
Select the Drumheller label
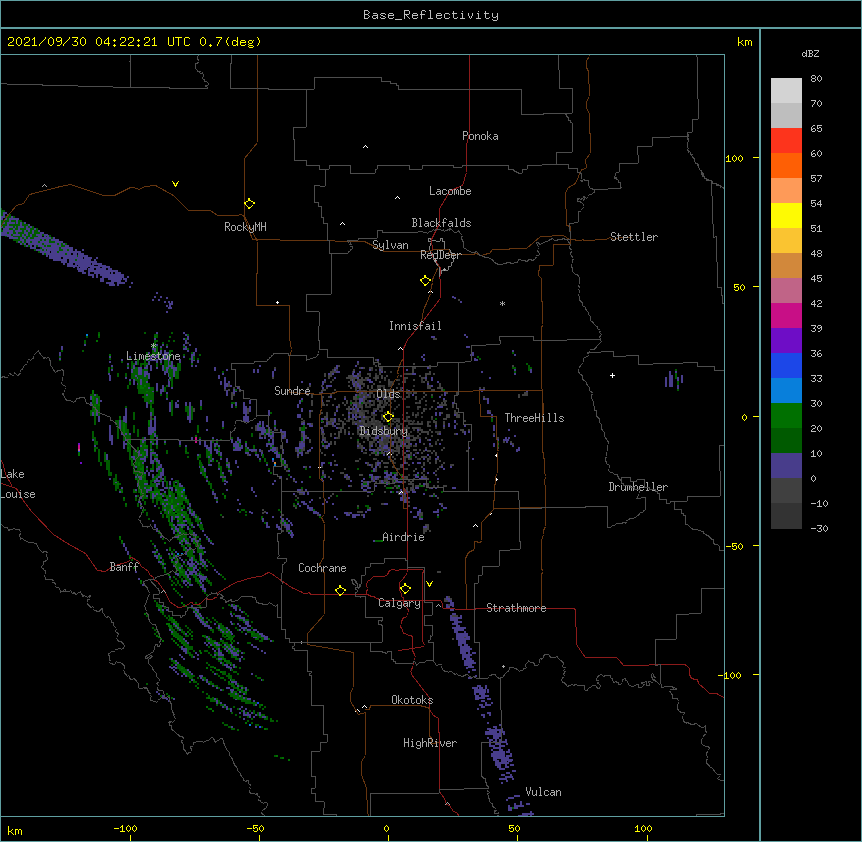[638, 487]
